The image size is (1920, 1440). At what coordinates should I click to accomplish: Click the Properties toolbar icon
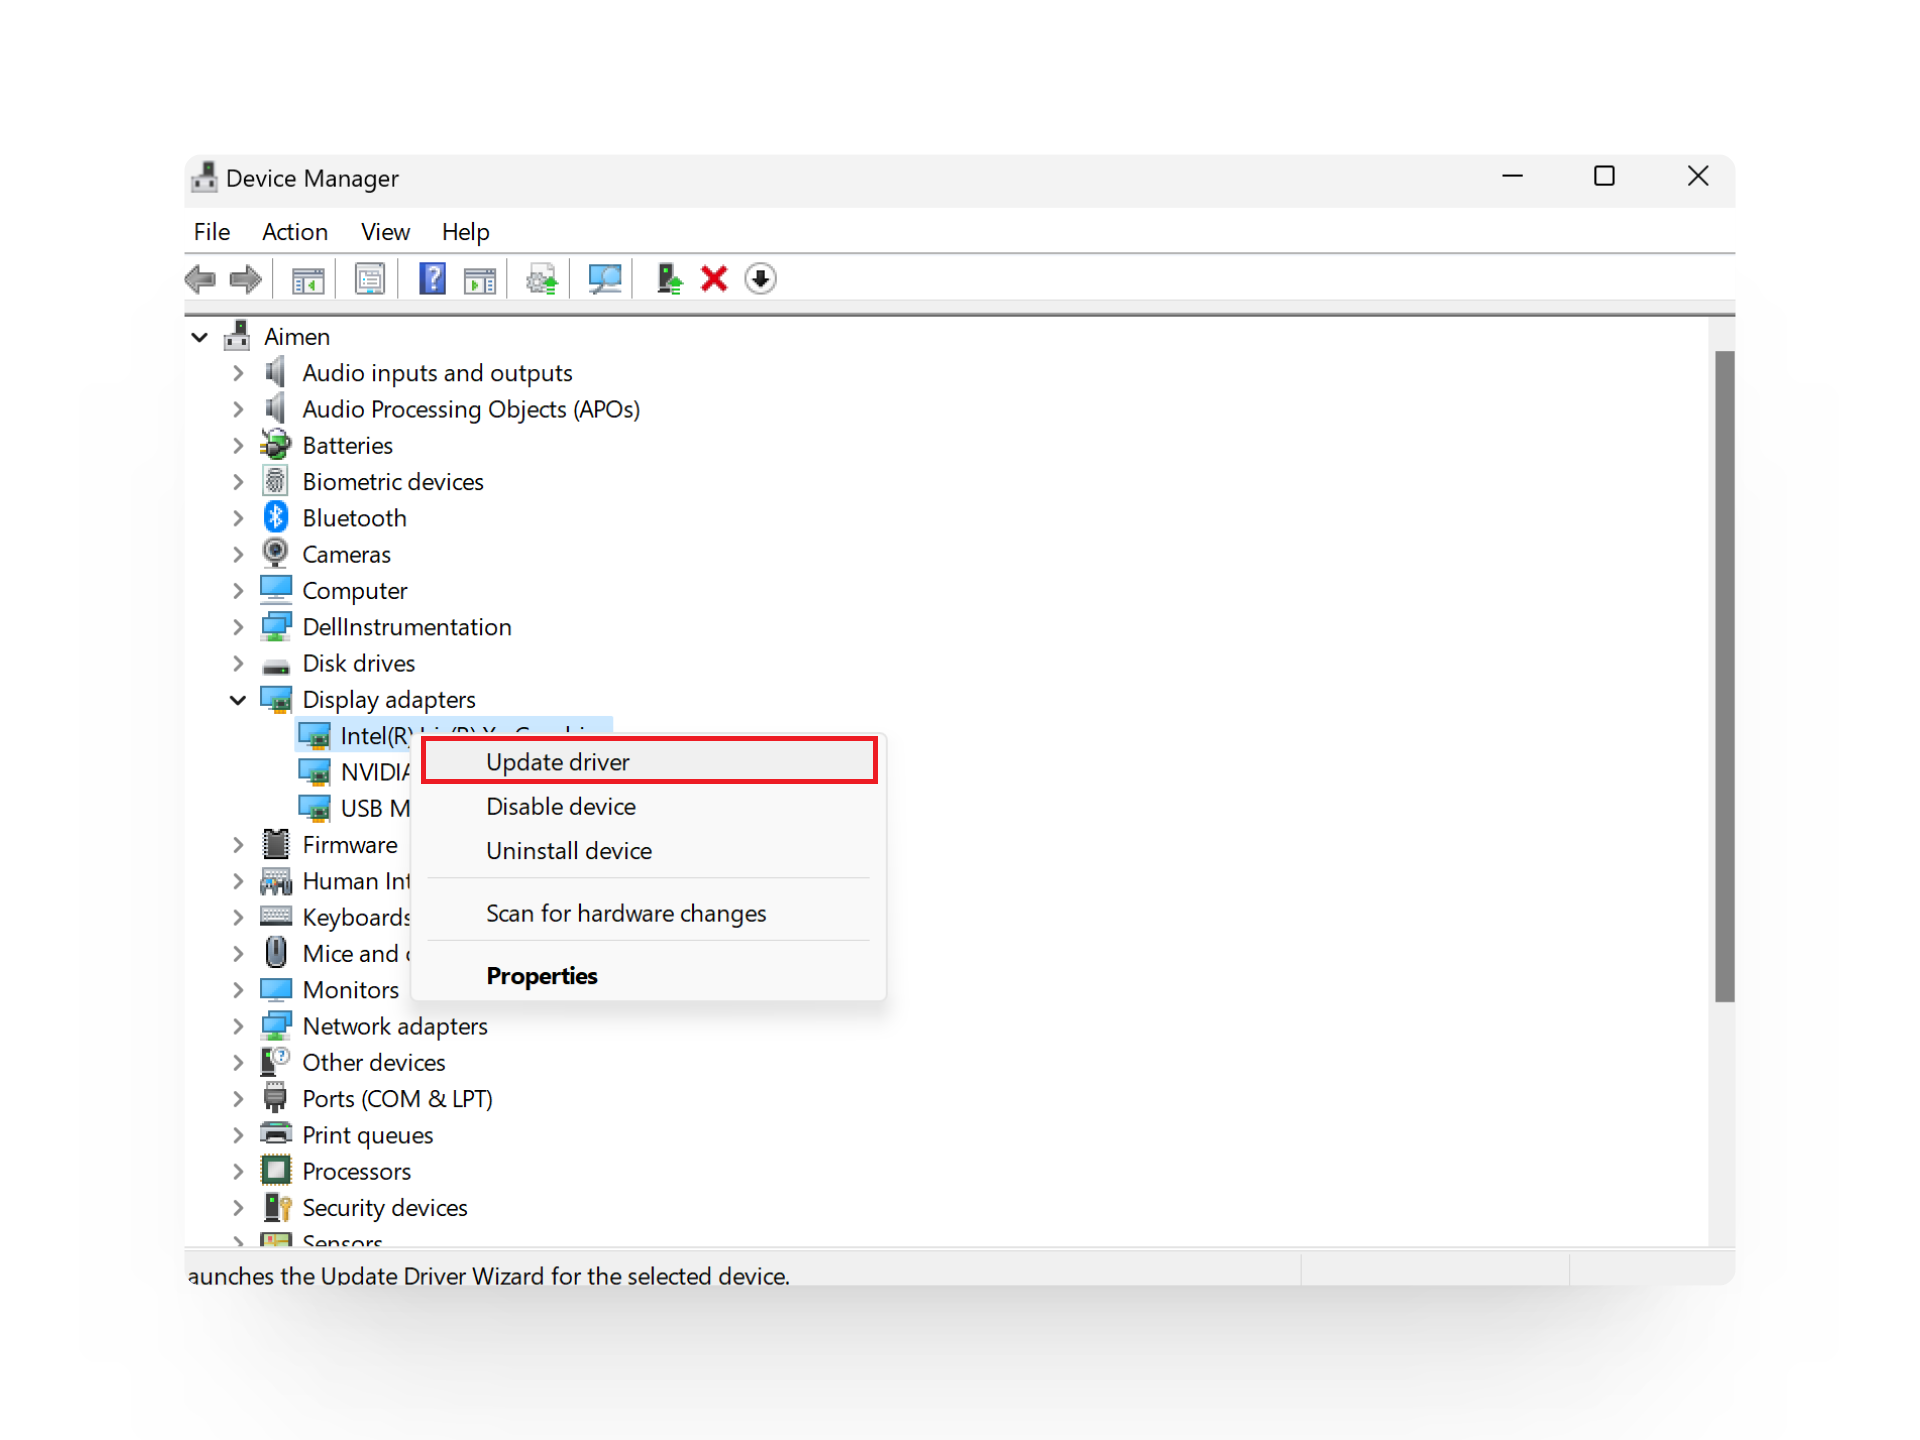(x=370, y=279)
